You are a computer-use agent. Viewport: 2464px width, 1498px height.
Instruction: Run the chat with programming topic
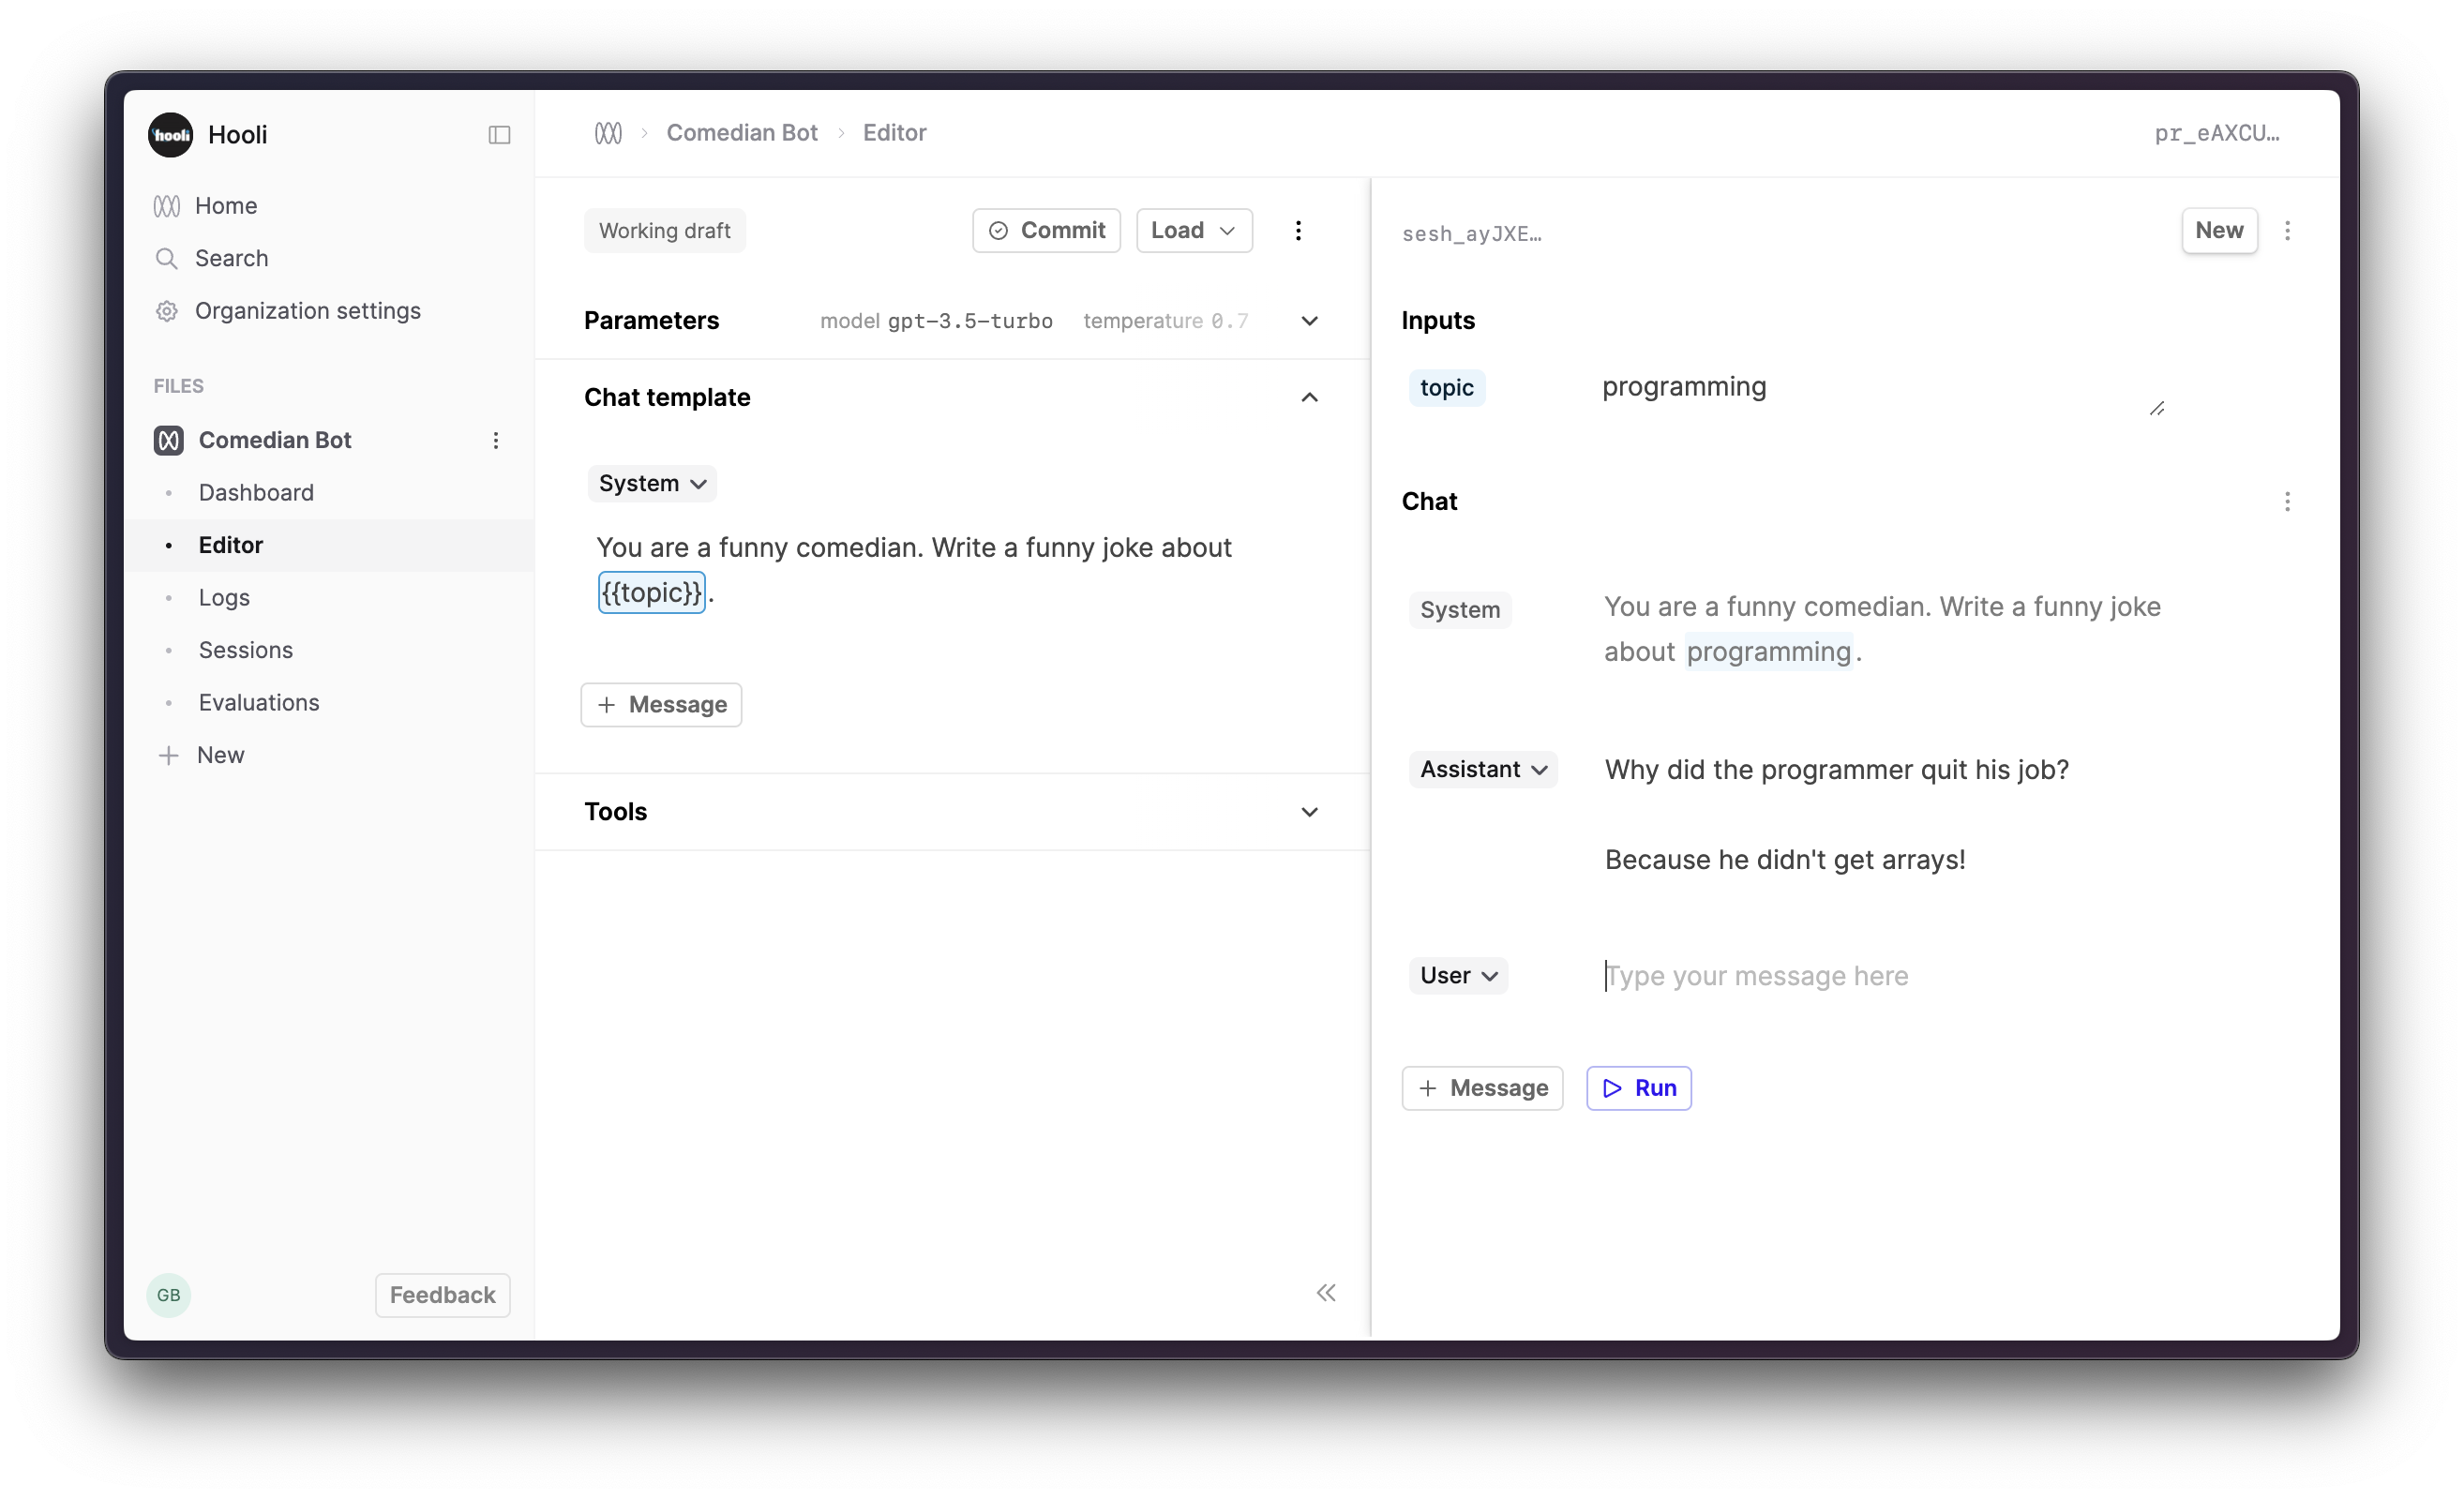[x=1637, y=1088]
